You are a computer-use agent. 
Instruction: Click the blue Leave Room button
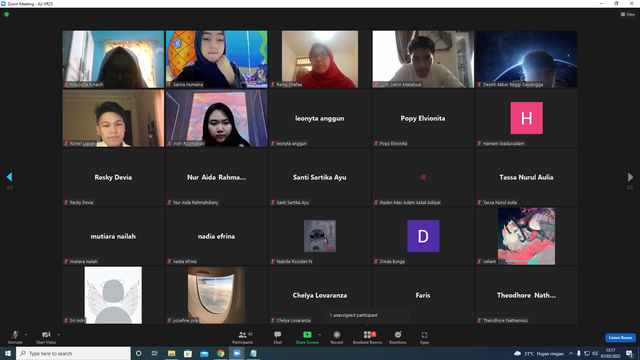click(x=620, y=338)
